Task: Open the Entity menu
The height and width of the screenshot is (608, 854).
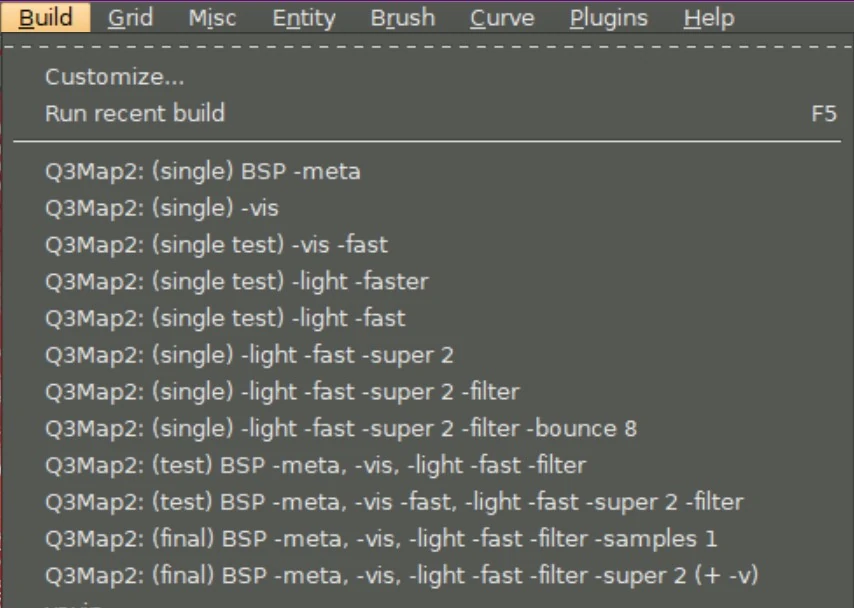Action: click(304, 18)
